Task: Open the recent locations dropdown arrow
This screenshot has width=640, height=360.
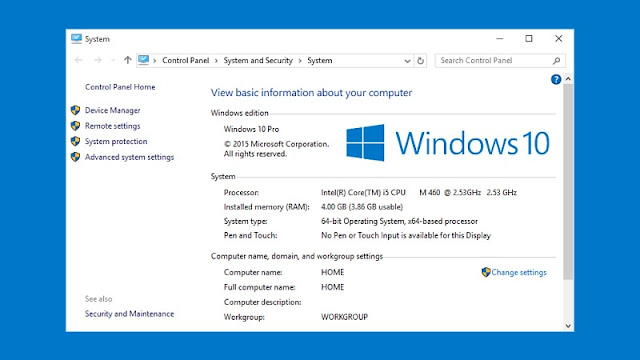Action: pyautogui.click(x=113, y=60)
